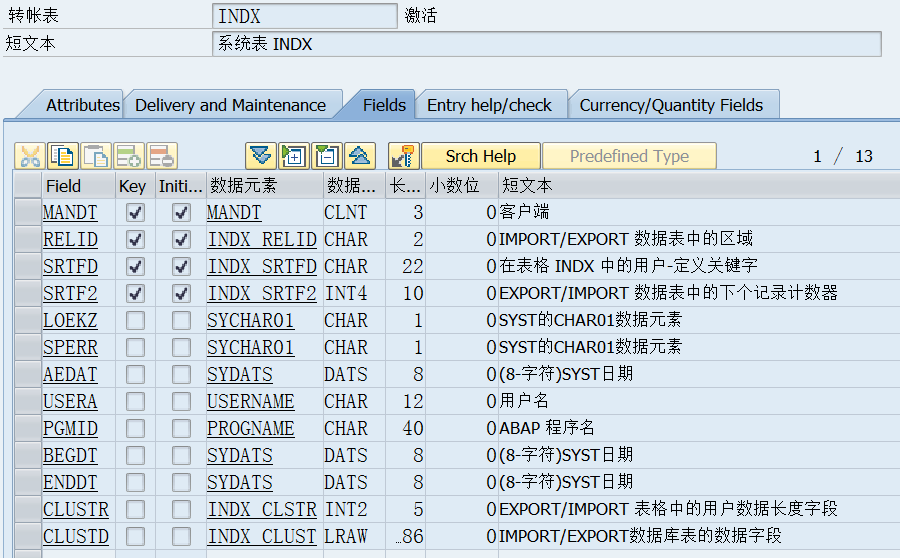Click the Srch Help button
Image resolution: width=900 pixels, height=558 pixels.
[481, 156]
